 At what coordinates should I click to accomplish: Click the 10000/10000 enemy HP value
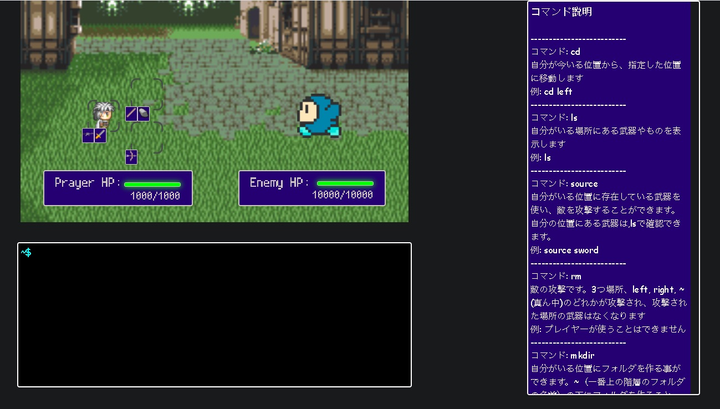(343, 195)
